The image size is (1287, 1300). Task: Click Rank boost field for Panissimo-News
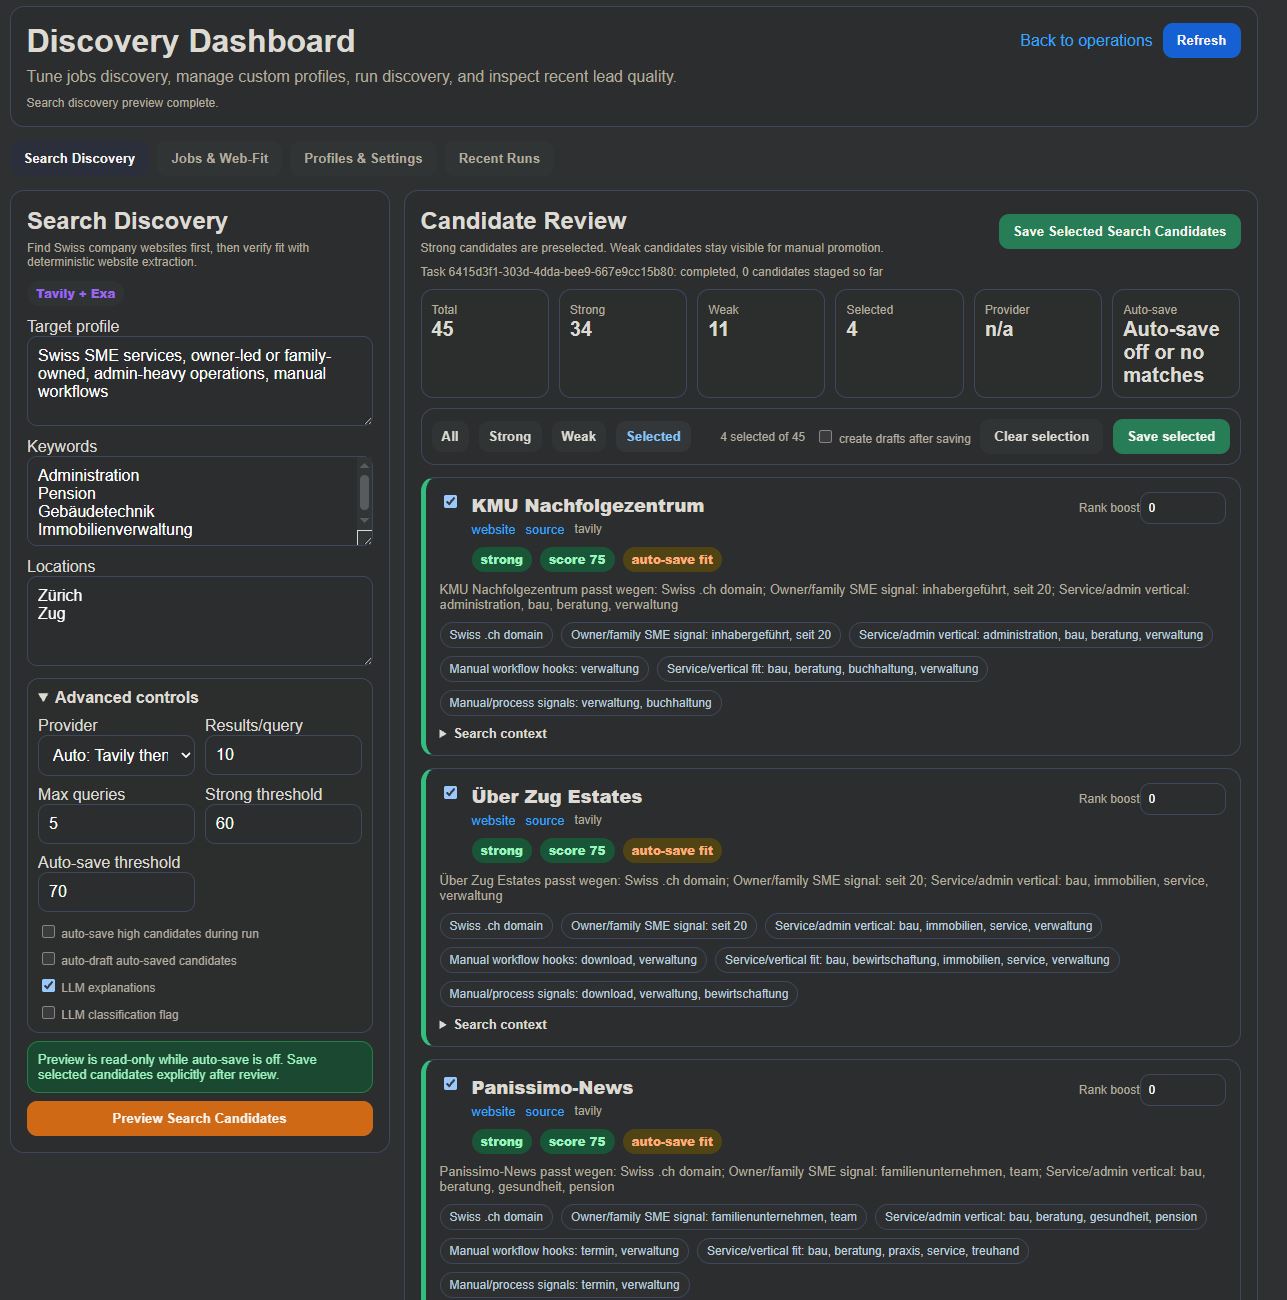[x=1183, y=1090]
